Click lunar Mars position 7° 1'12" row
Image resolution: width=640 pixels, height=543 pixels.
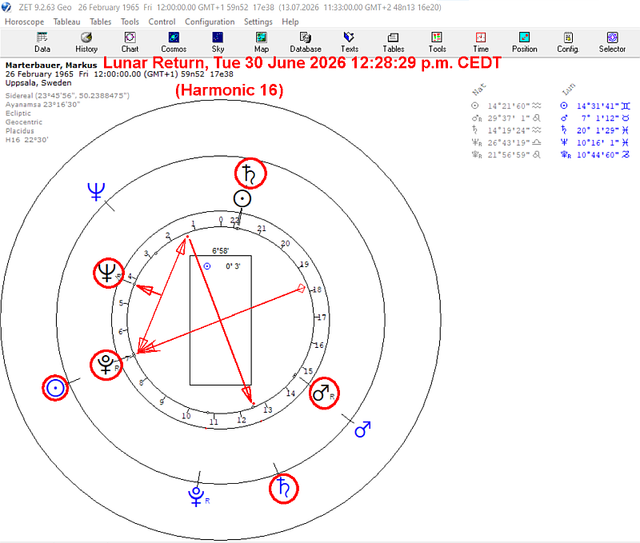tap(595, 118)
